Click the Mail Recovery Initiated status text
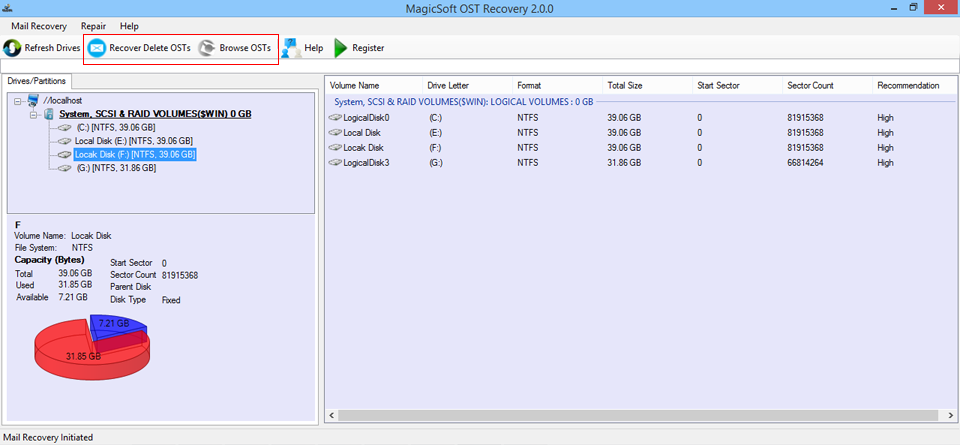 [48, 437]
